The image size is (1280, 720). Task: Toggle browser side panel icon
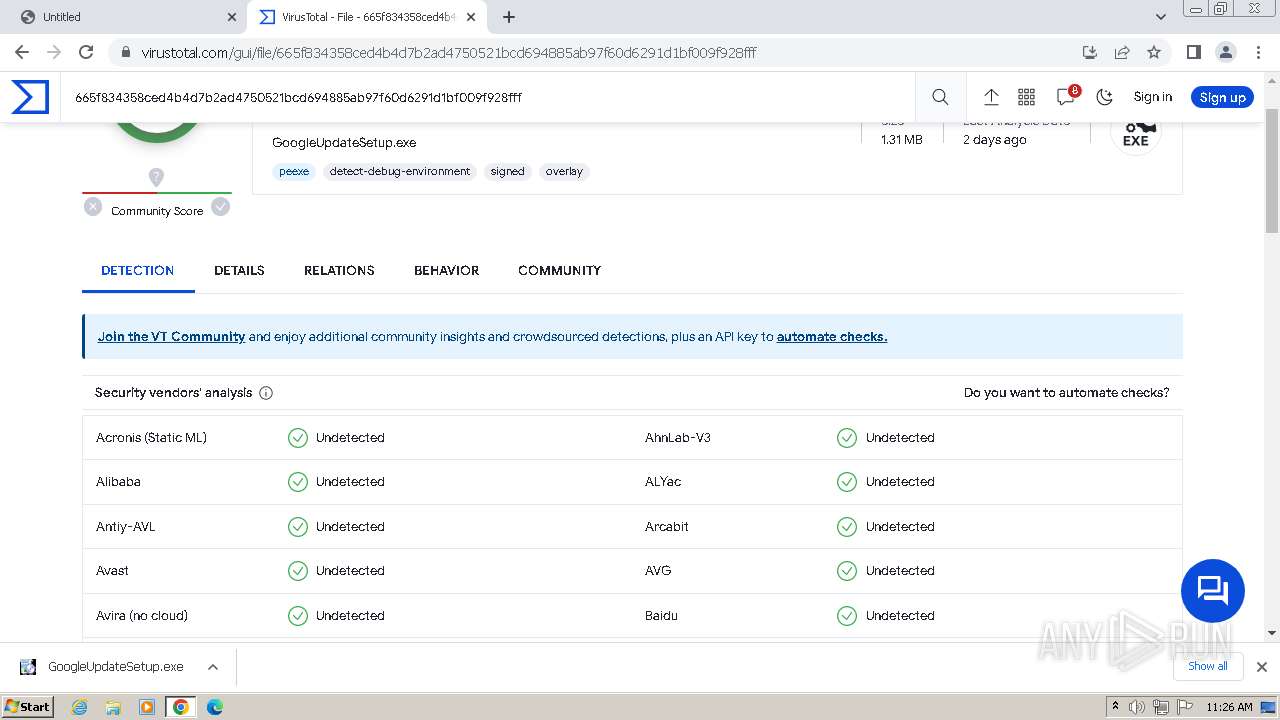[x=1193, y=52]
